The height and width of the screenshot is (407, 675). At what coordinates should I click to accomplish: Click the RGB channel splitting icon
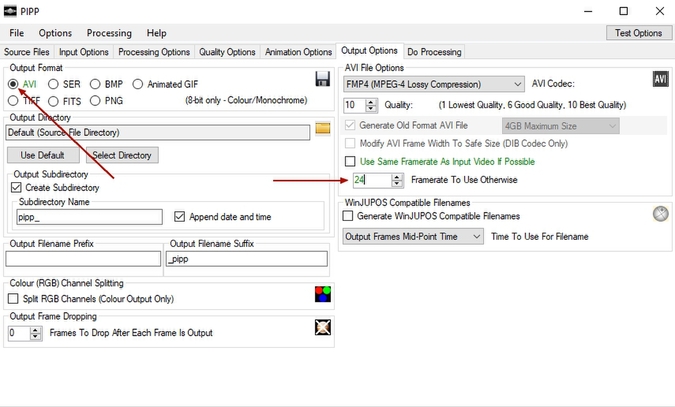click(x=323, y=294)
